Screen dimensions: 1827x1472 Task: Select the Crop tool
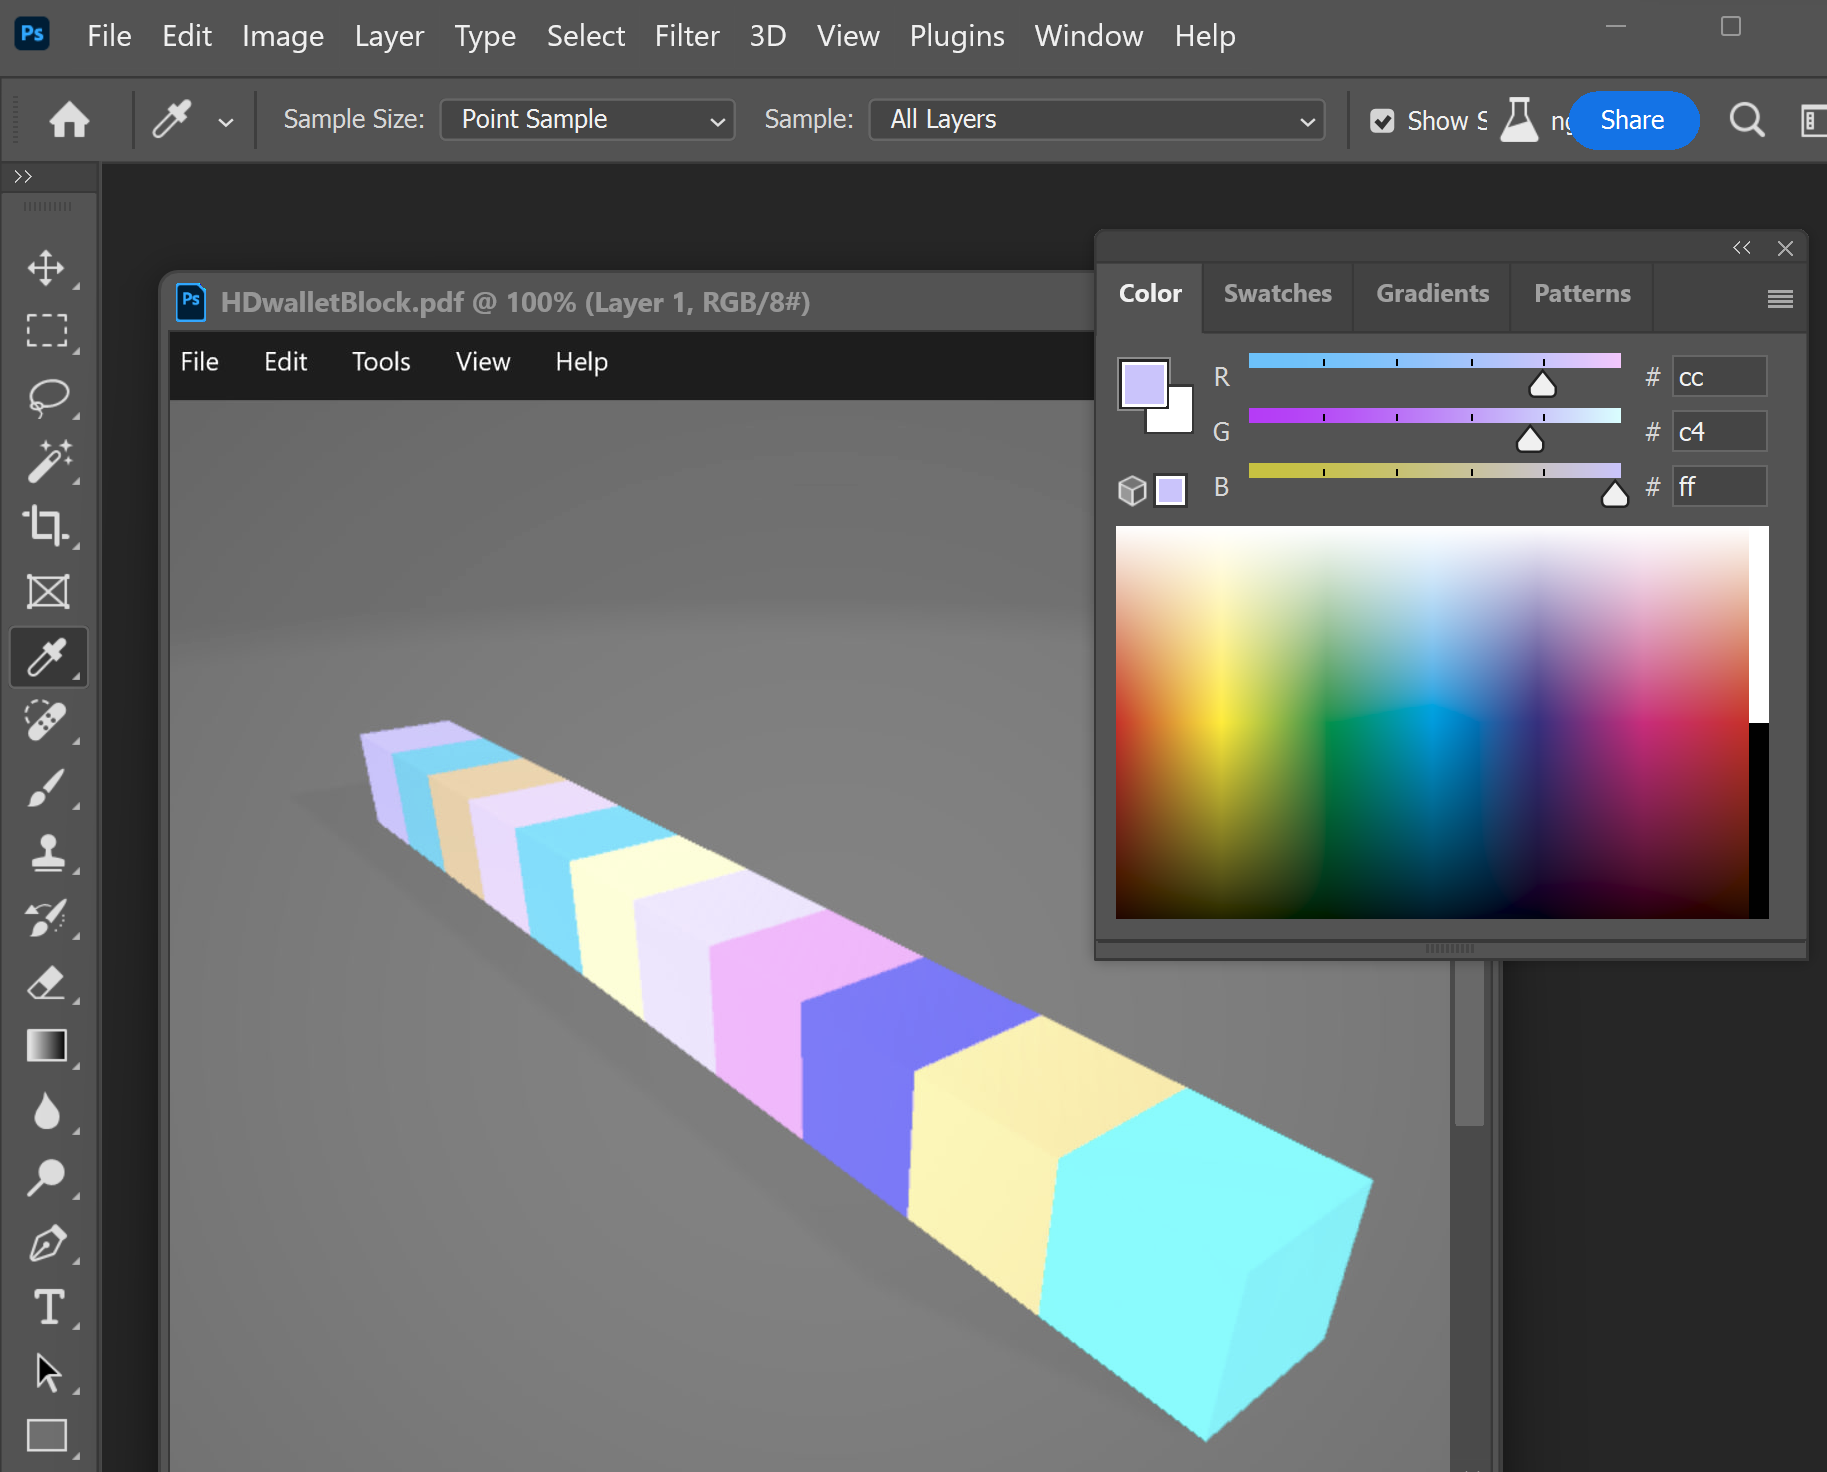[46, 525]
